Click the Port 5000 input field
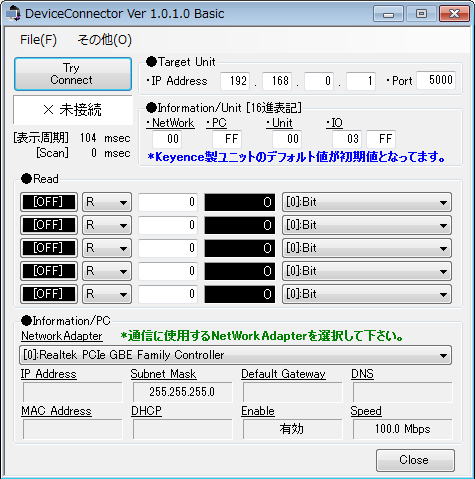The image size is (475, 479). point(436,80)
